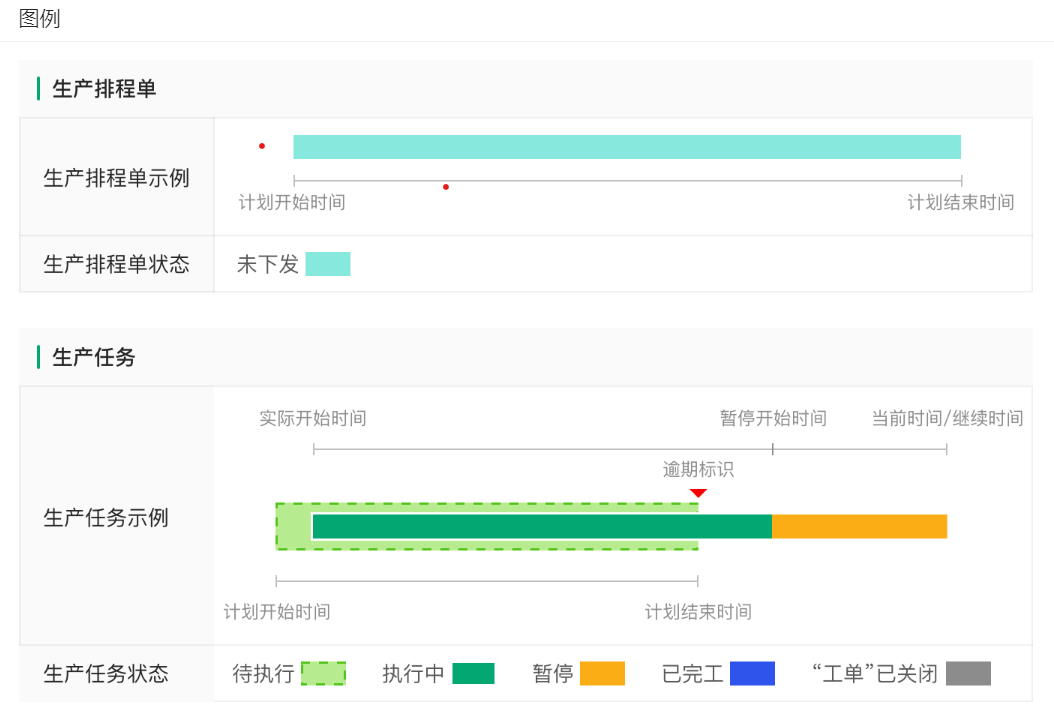
Task: Click the orange paused segment of task bar
Action: click(859, 526)
